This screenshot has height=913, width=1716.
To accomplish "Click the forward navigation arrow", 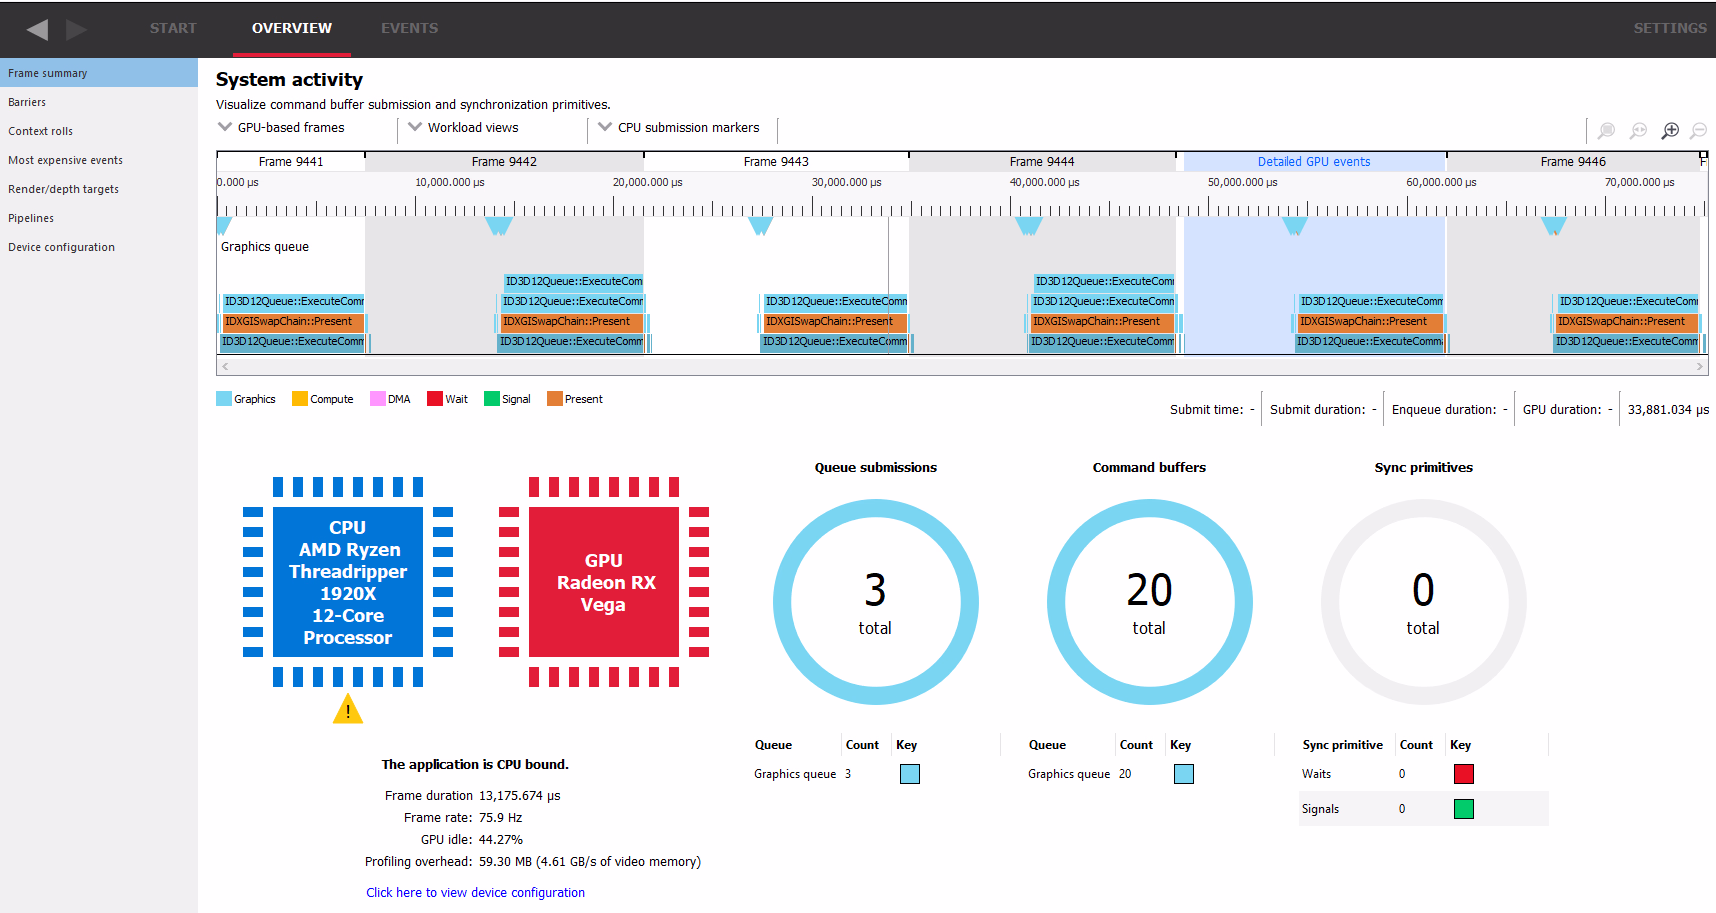I will tap(76, 29).
